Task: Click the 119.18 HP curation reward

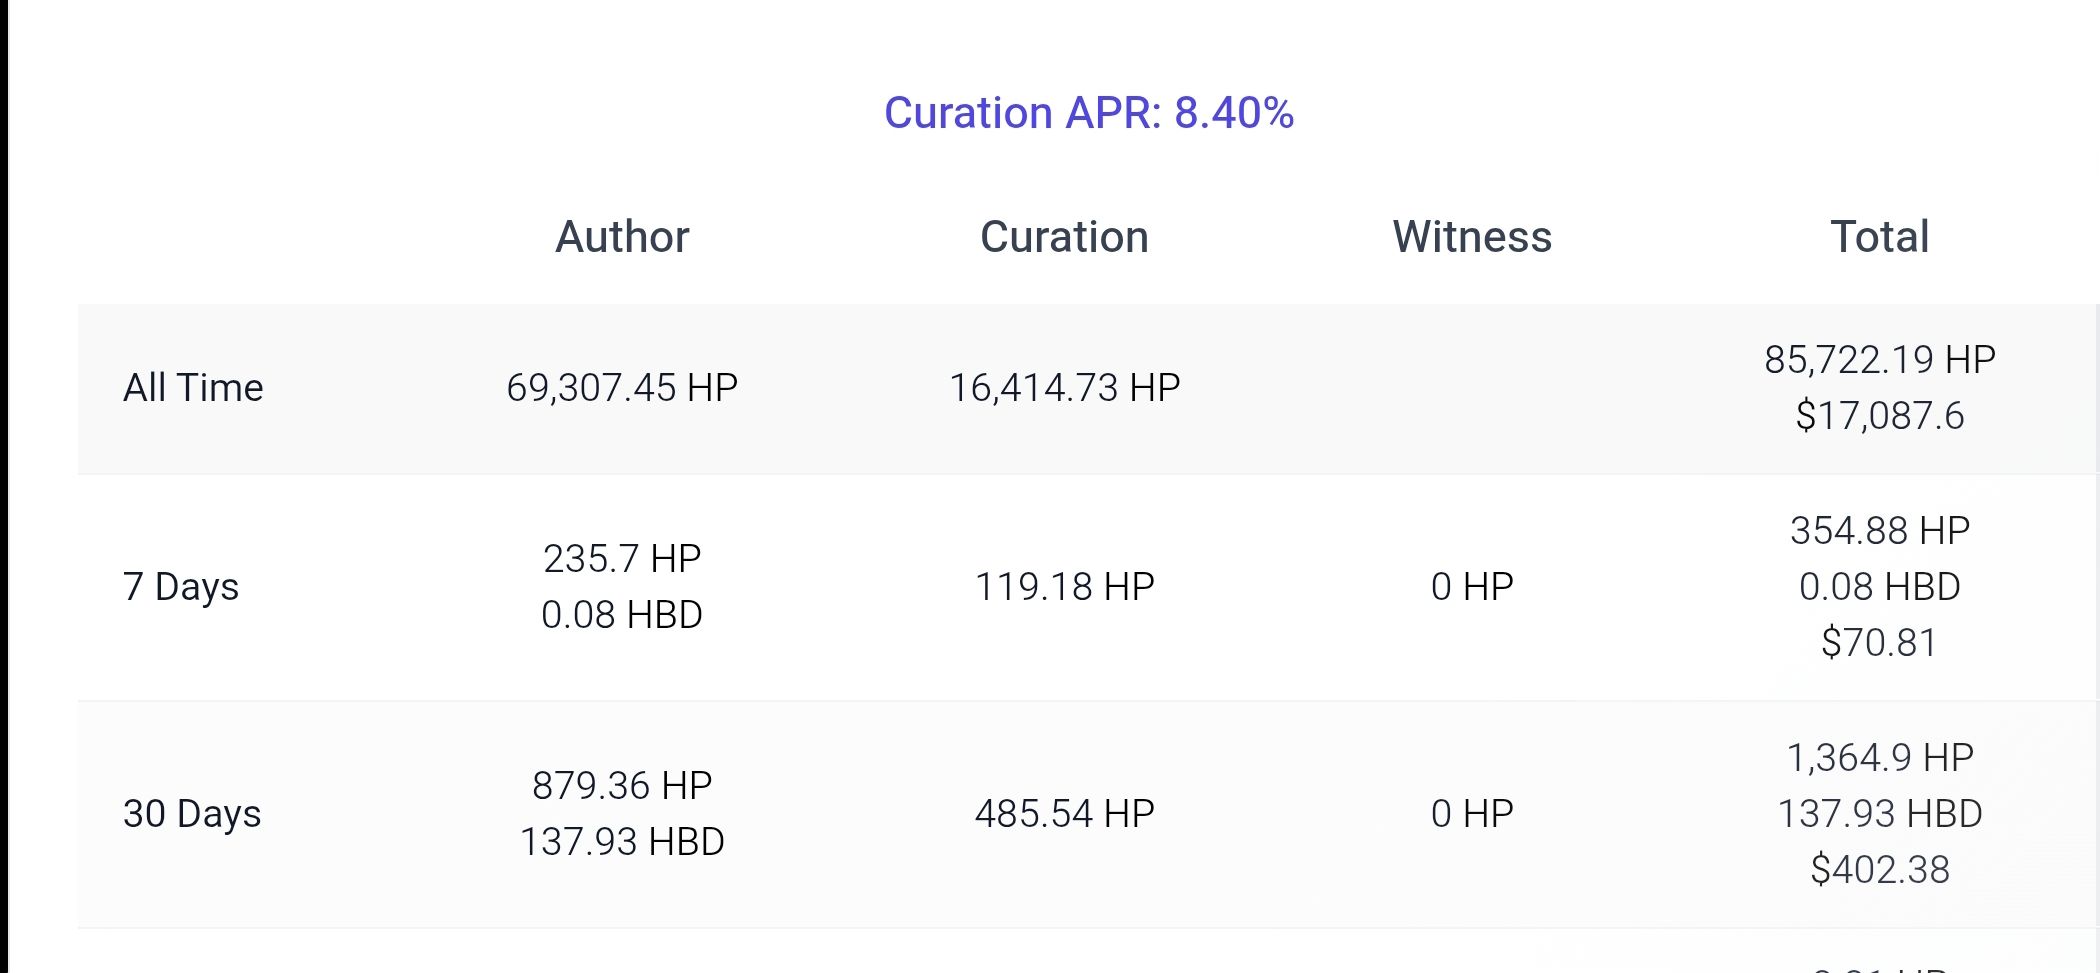Action: [x=1064, y=586]
